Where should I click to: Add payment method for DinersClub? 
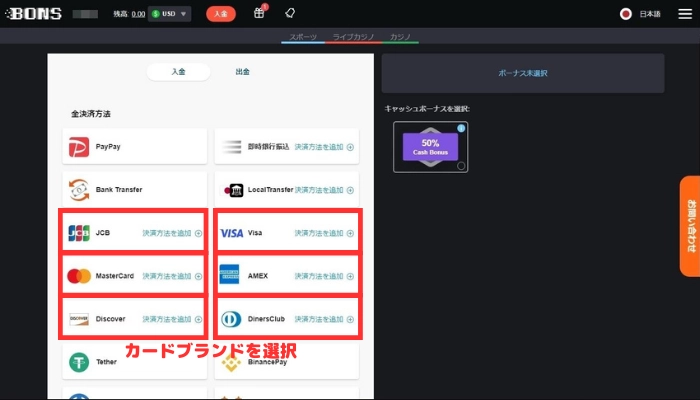(x=319, y=319)
